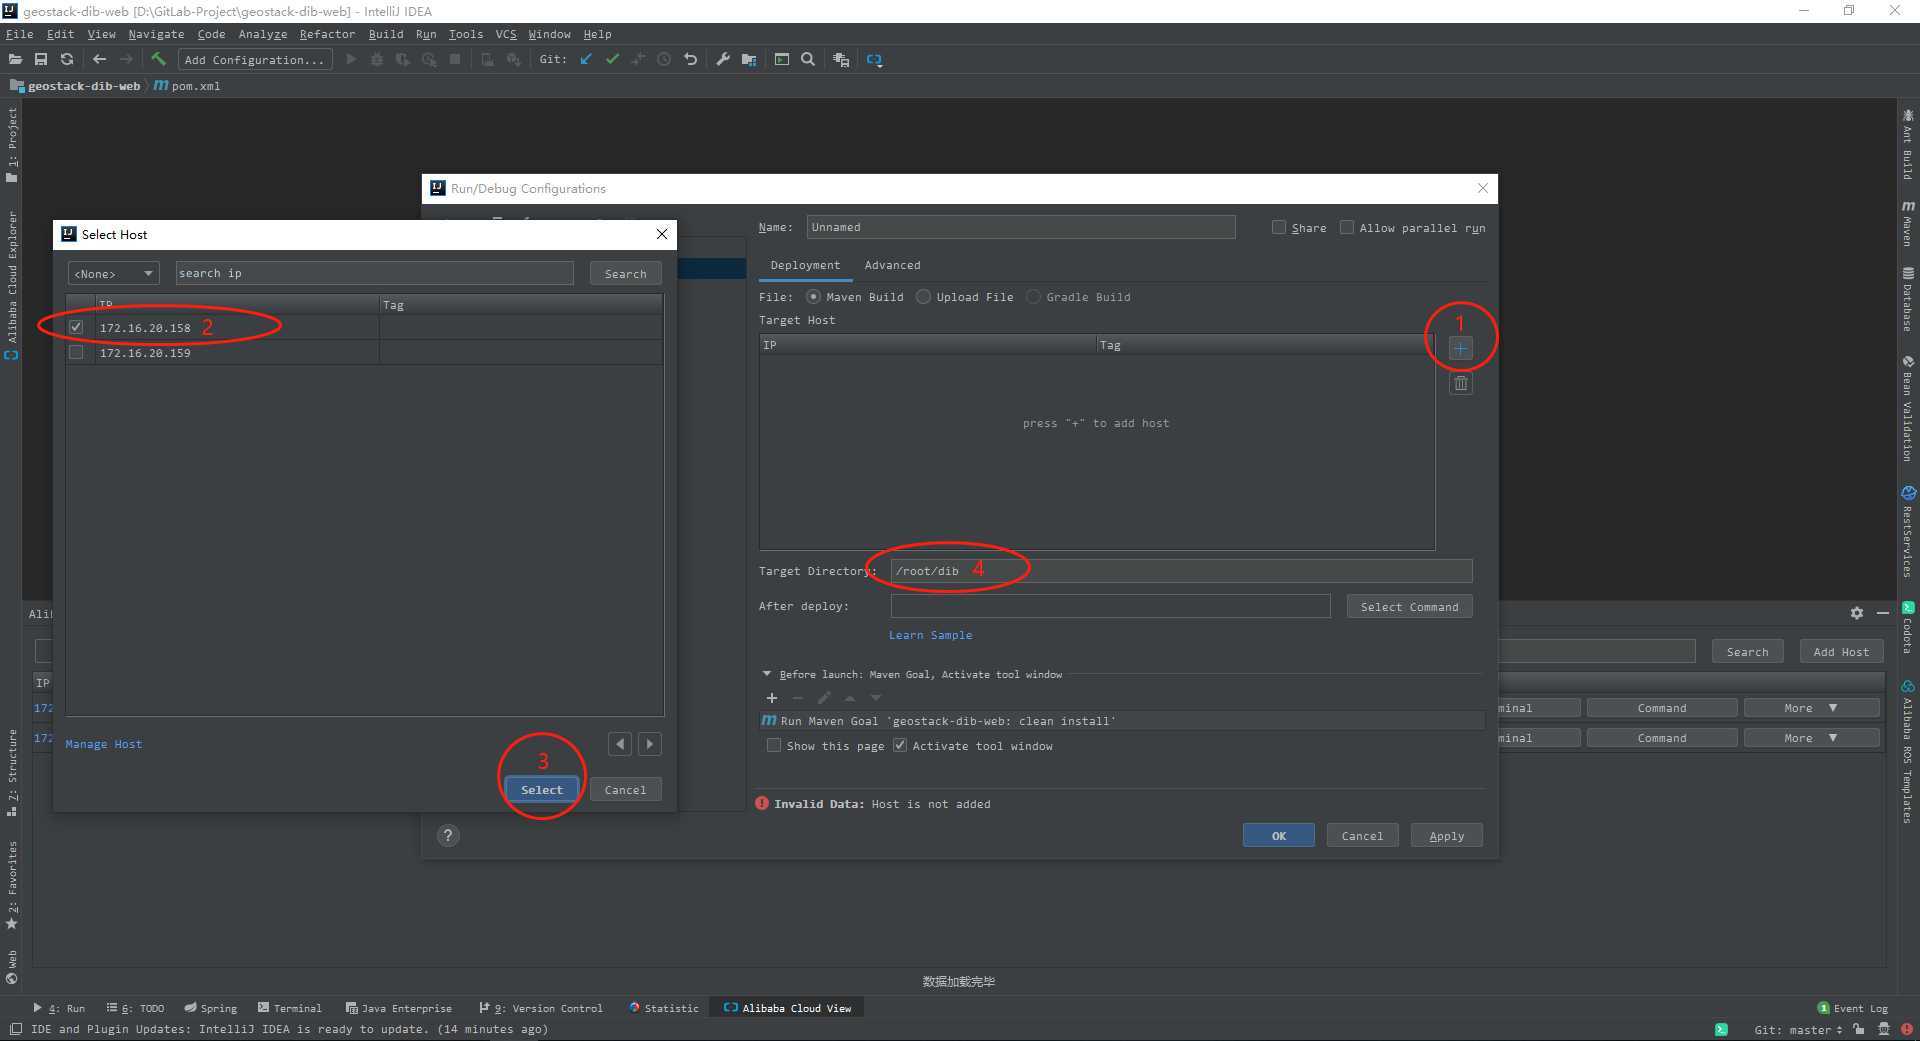1920x1041 pixels.
Task: Open the Database side tool window
Action: (x=1908, y=299)
